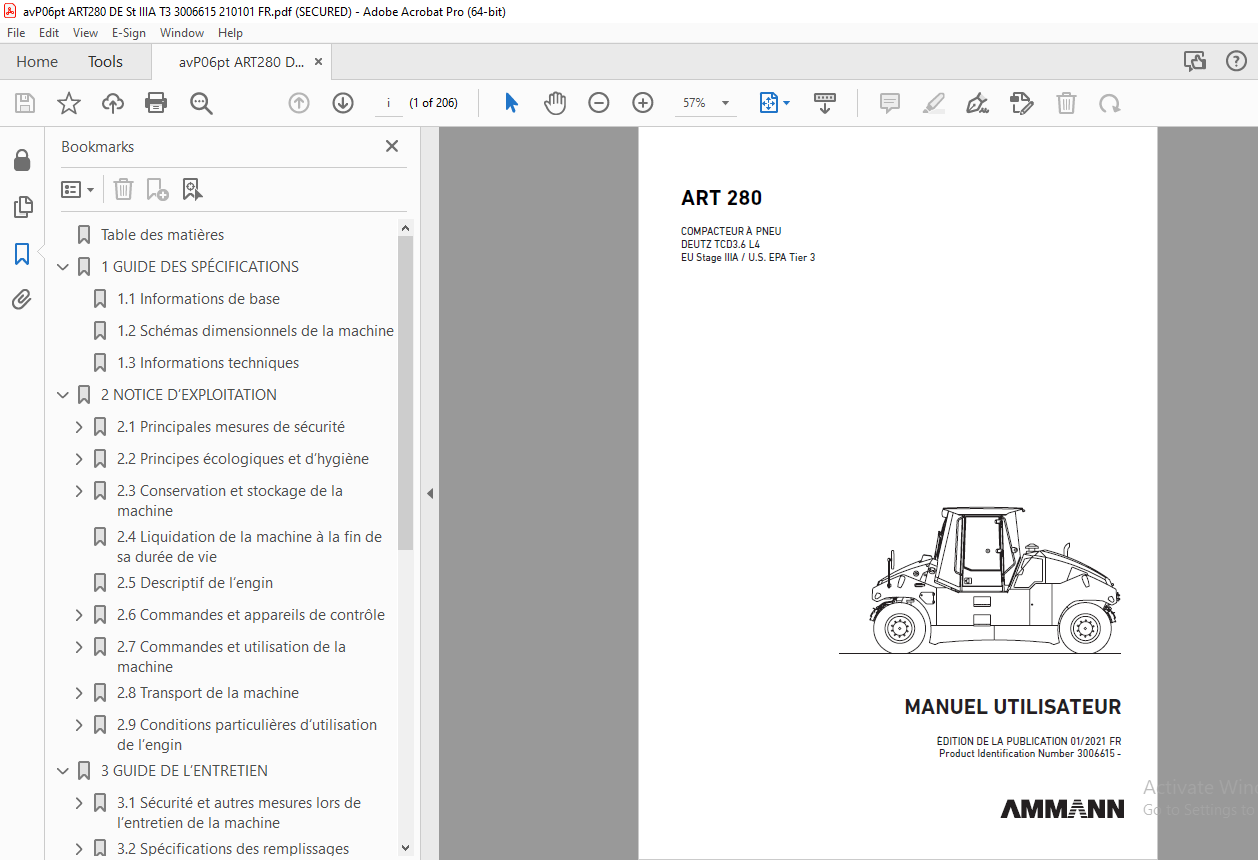Rotate the page with the rotate icon
1258x860 pixels.
1109,103
